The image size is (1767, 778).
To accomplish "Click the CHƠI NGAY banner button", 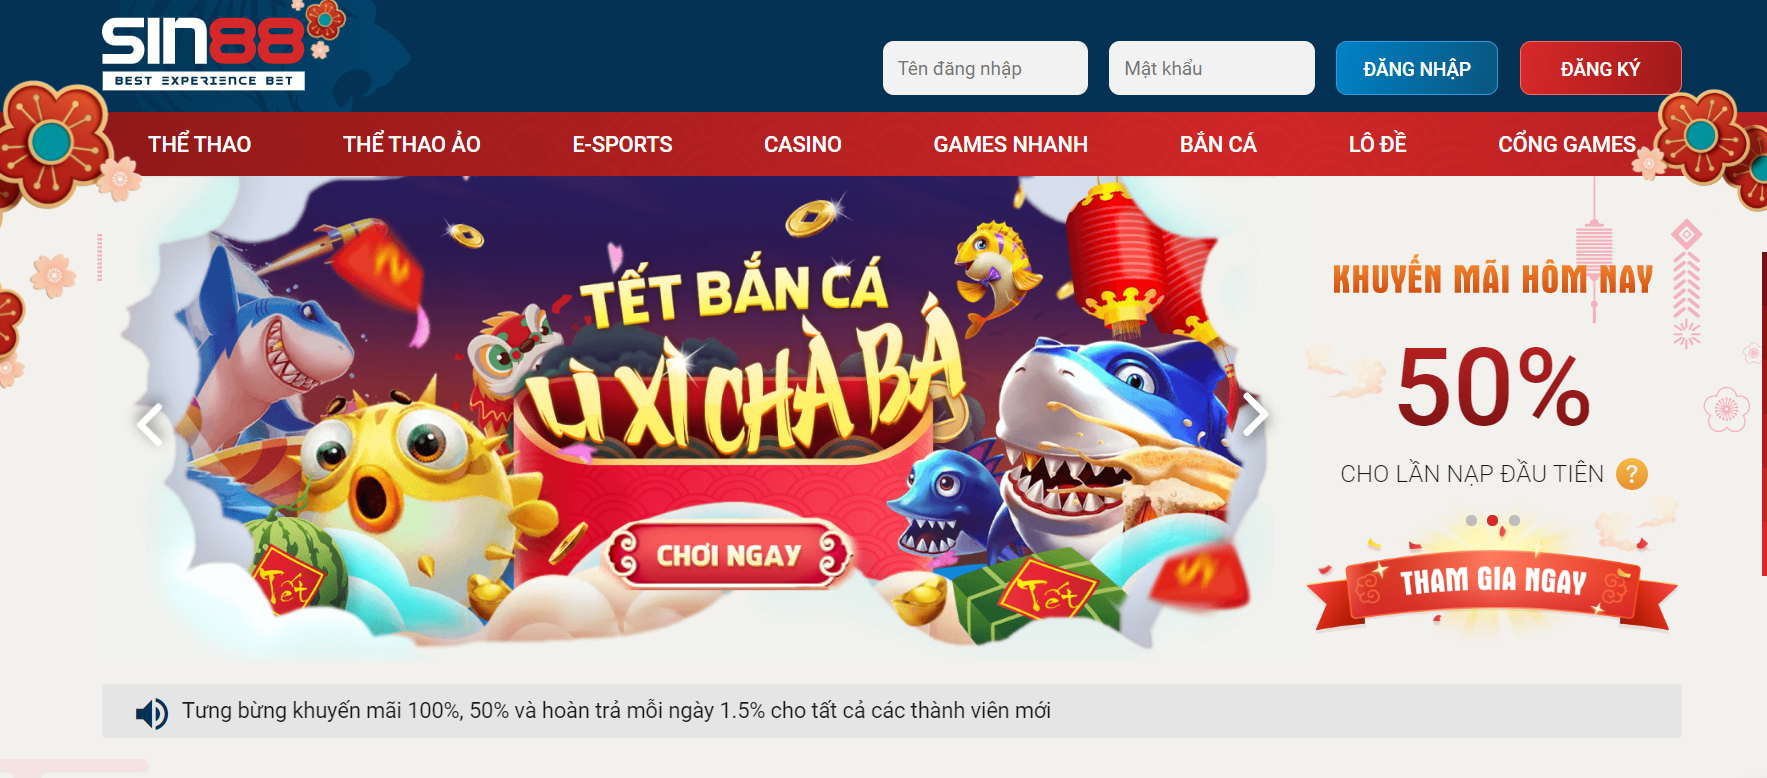I will (x=729, y=555).
